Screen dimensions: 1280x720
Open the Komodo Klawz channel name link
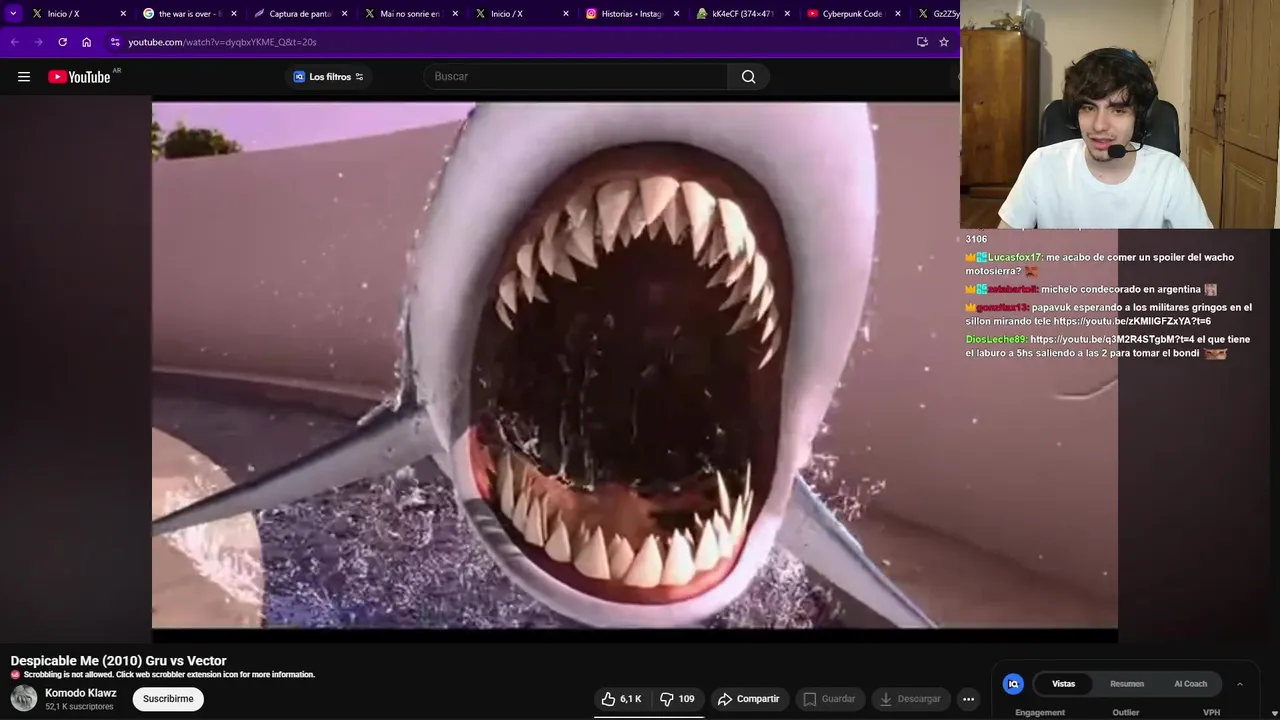click(x=81, y=693)
